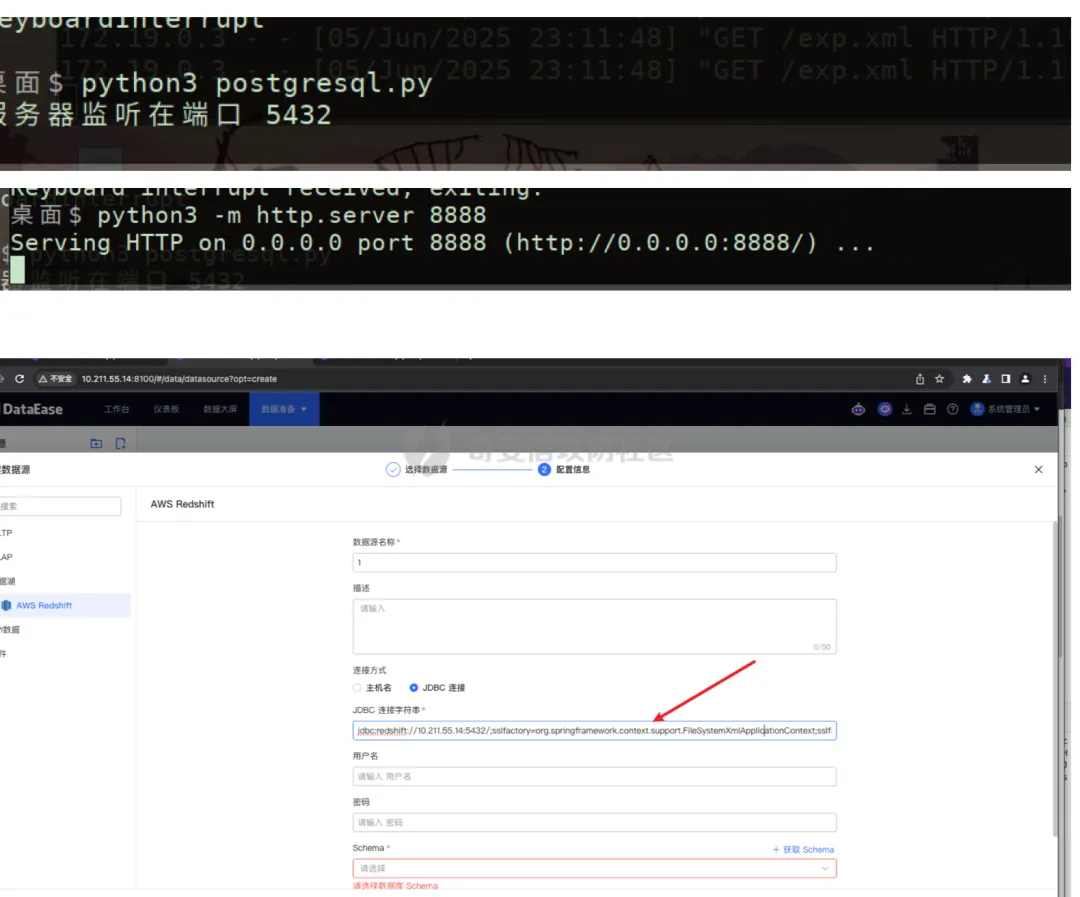
Task: Select the JDBC 连接 radio button
Action: click(x=413, y=688)
